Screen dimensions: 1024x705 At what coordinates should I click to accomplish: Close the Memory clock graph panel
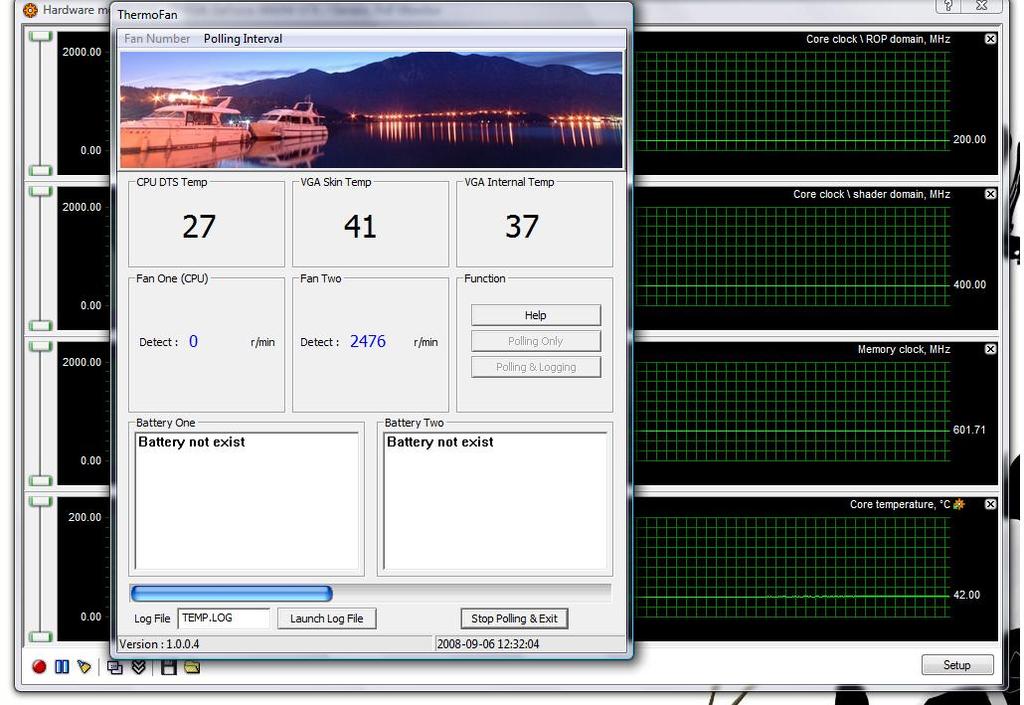pos(990,349)
